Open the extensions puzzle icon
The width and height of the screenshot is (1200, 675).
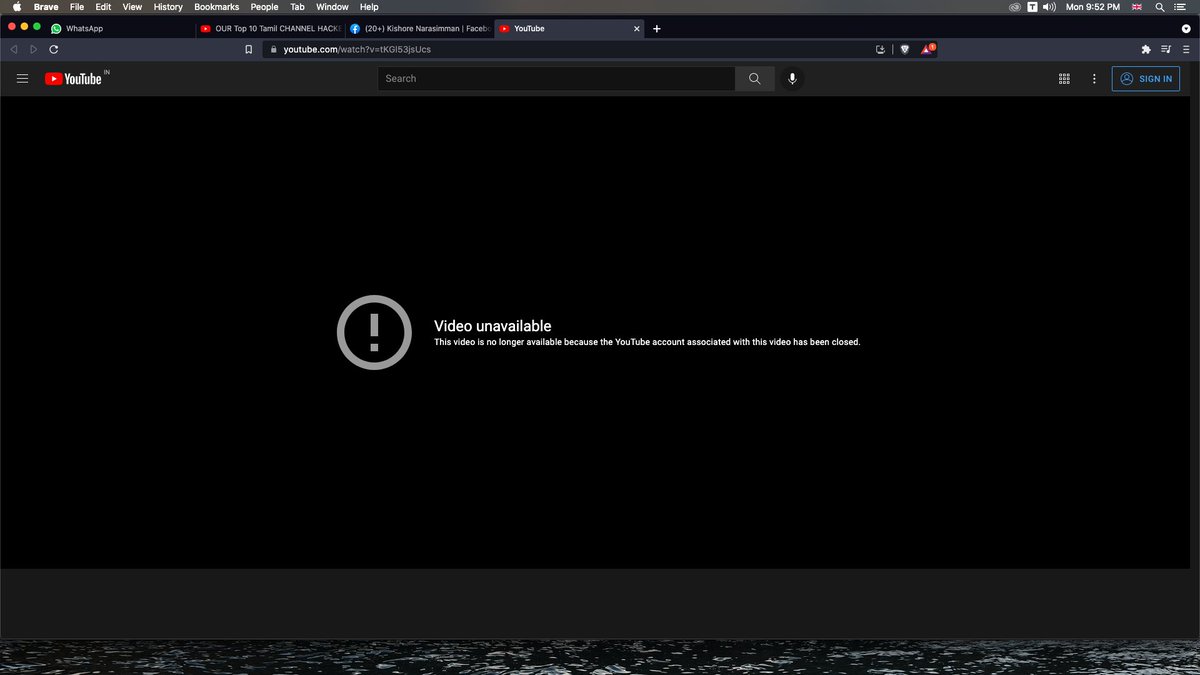click(x=1146, y=49)
